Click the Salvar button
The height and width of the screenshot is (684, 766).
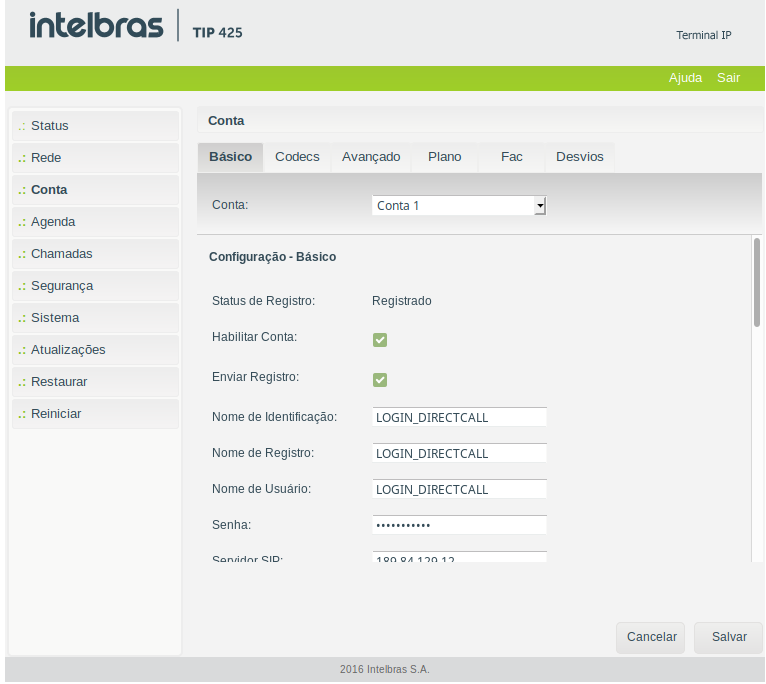click(x=728, y=638)
